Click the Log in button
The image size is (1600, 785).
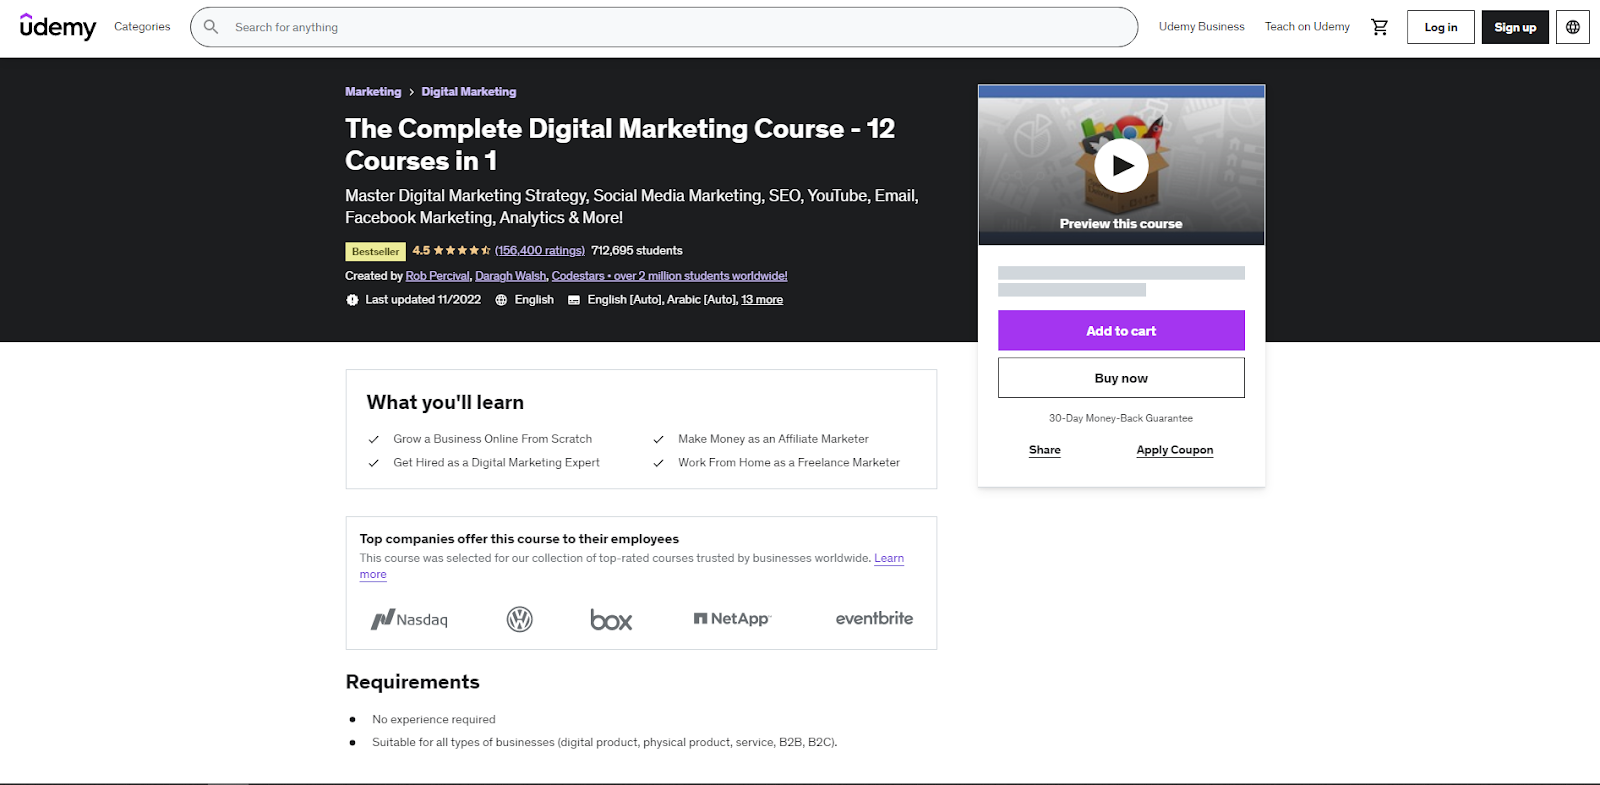(1441, 27)
